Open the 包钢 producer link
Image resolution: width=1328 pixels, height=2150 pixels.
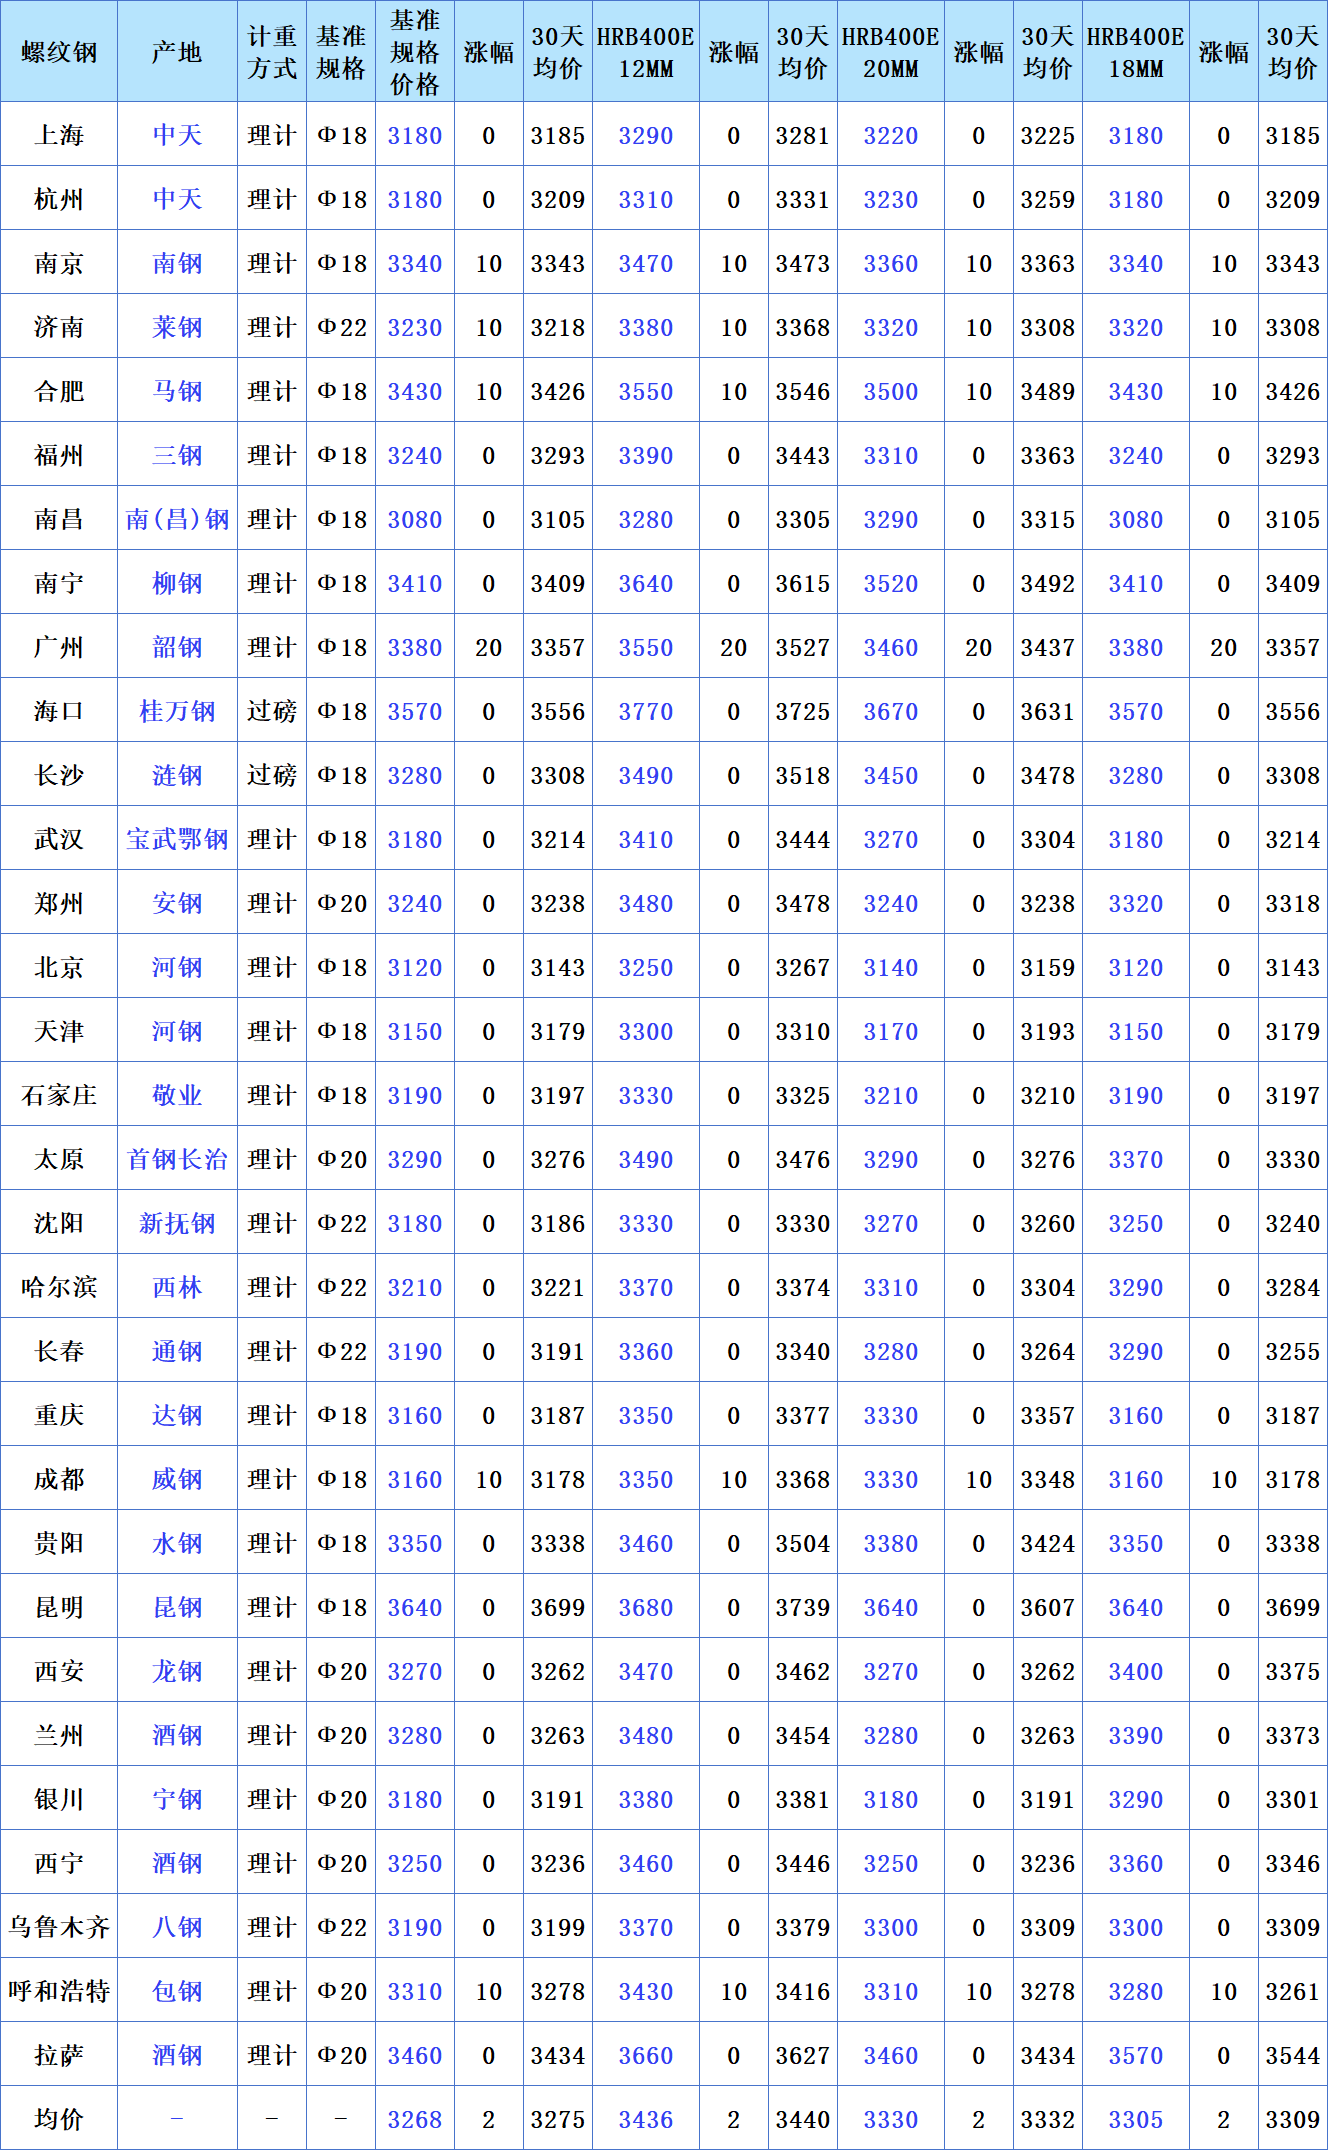(177, 1991)
